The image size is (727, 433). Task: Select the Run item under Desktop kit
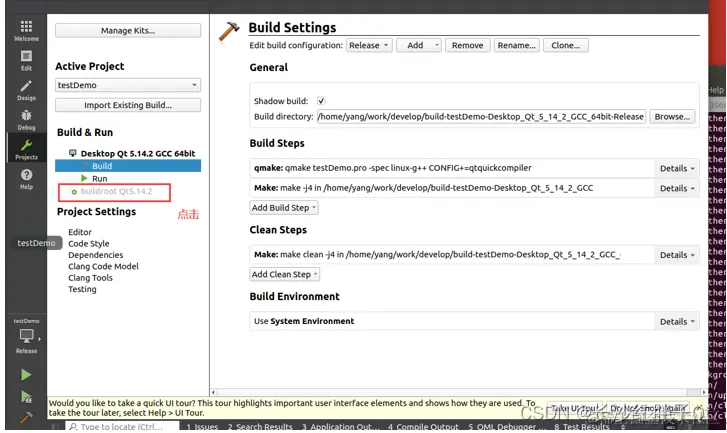click(x=99, y=178)
